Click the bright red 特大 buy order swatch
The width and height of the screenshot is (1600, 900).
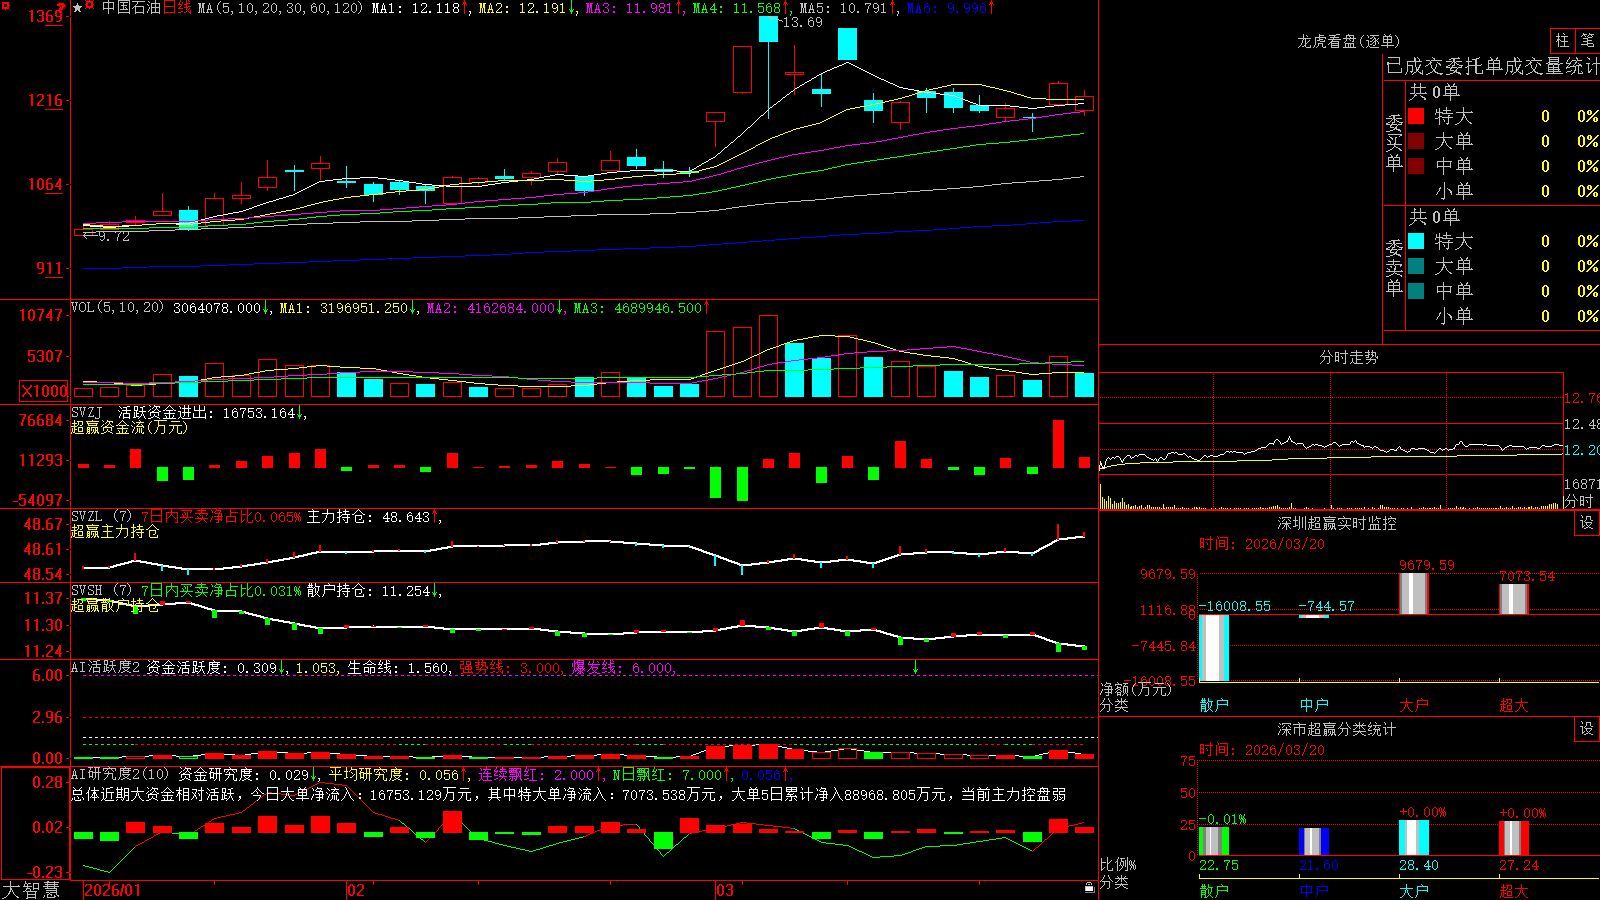[x=1416, y=116]
